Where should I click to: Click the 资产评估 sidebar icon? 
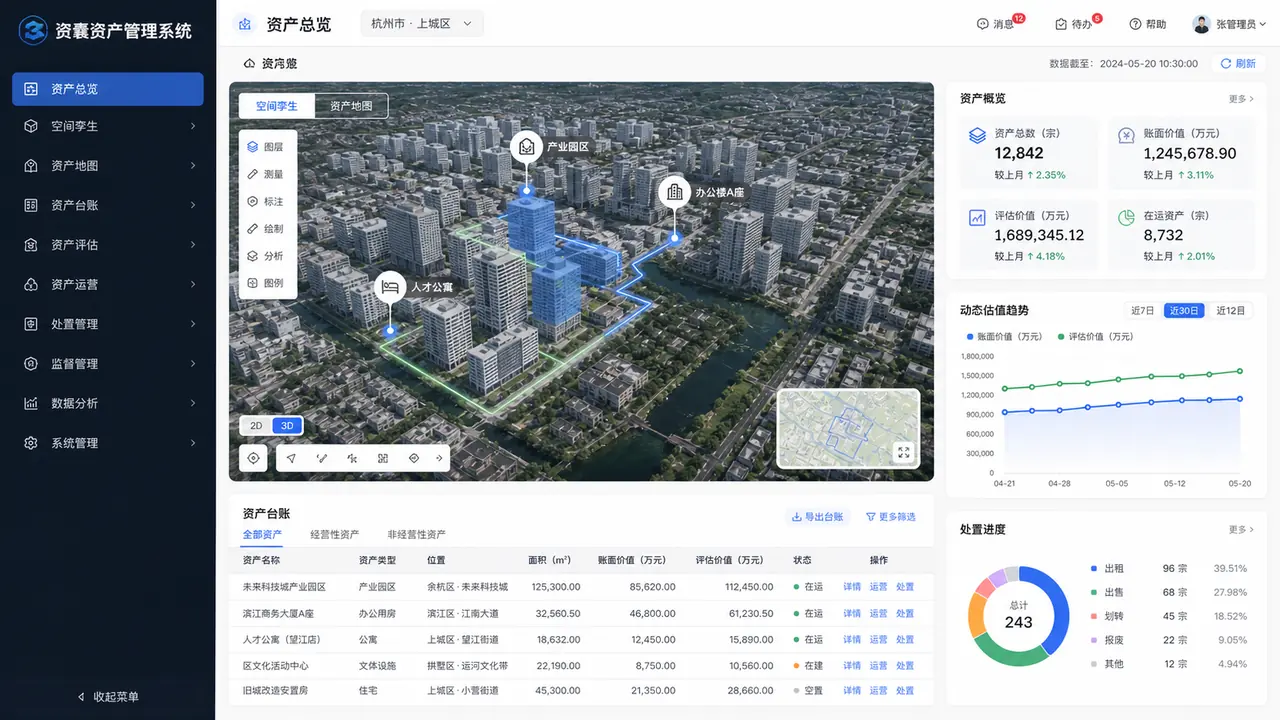(x=31, y=245)
